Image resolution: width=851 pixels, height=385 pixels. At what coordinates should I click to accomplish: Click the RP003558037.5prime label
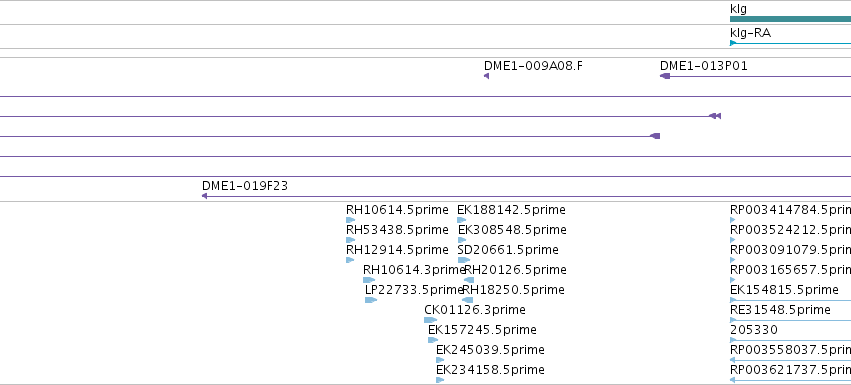[790, 350]
